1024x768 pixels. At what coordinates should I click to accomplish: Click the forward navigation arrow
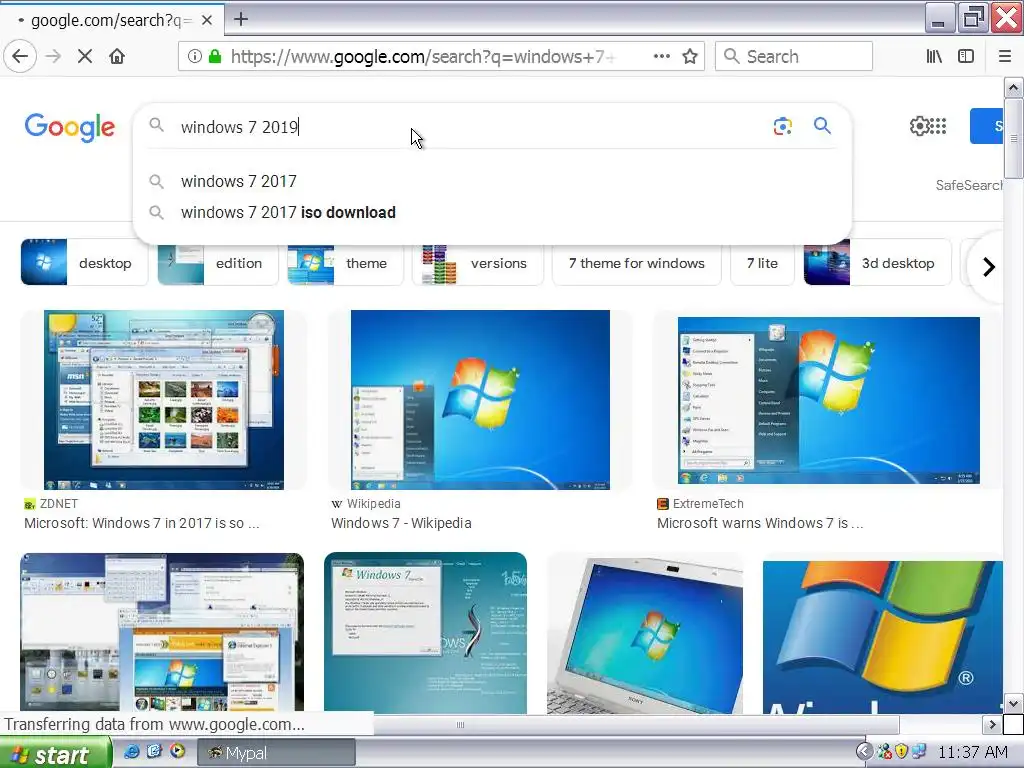(53, 56)
